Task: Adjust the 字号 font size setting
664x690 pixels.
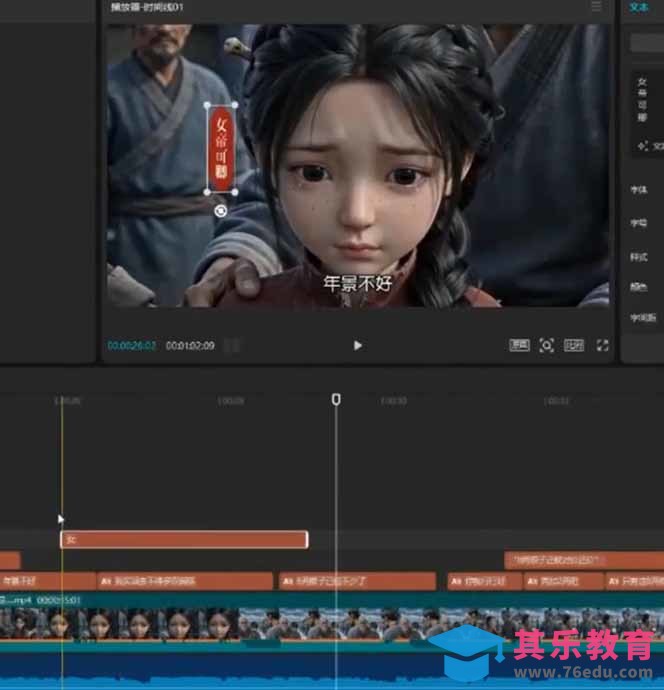Action: (638, 223)
